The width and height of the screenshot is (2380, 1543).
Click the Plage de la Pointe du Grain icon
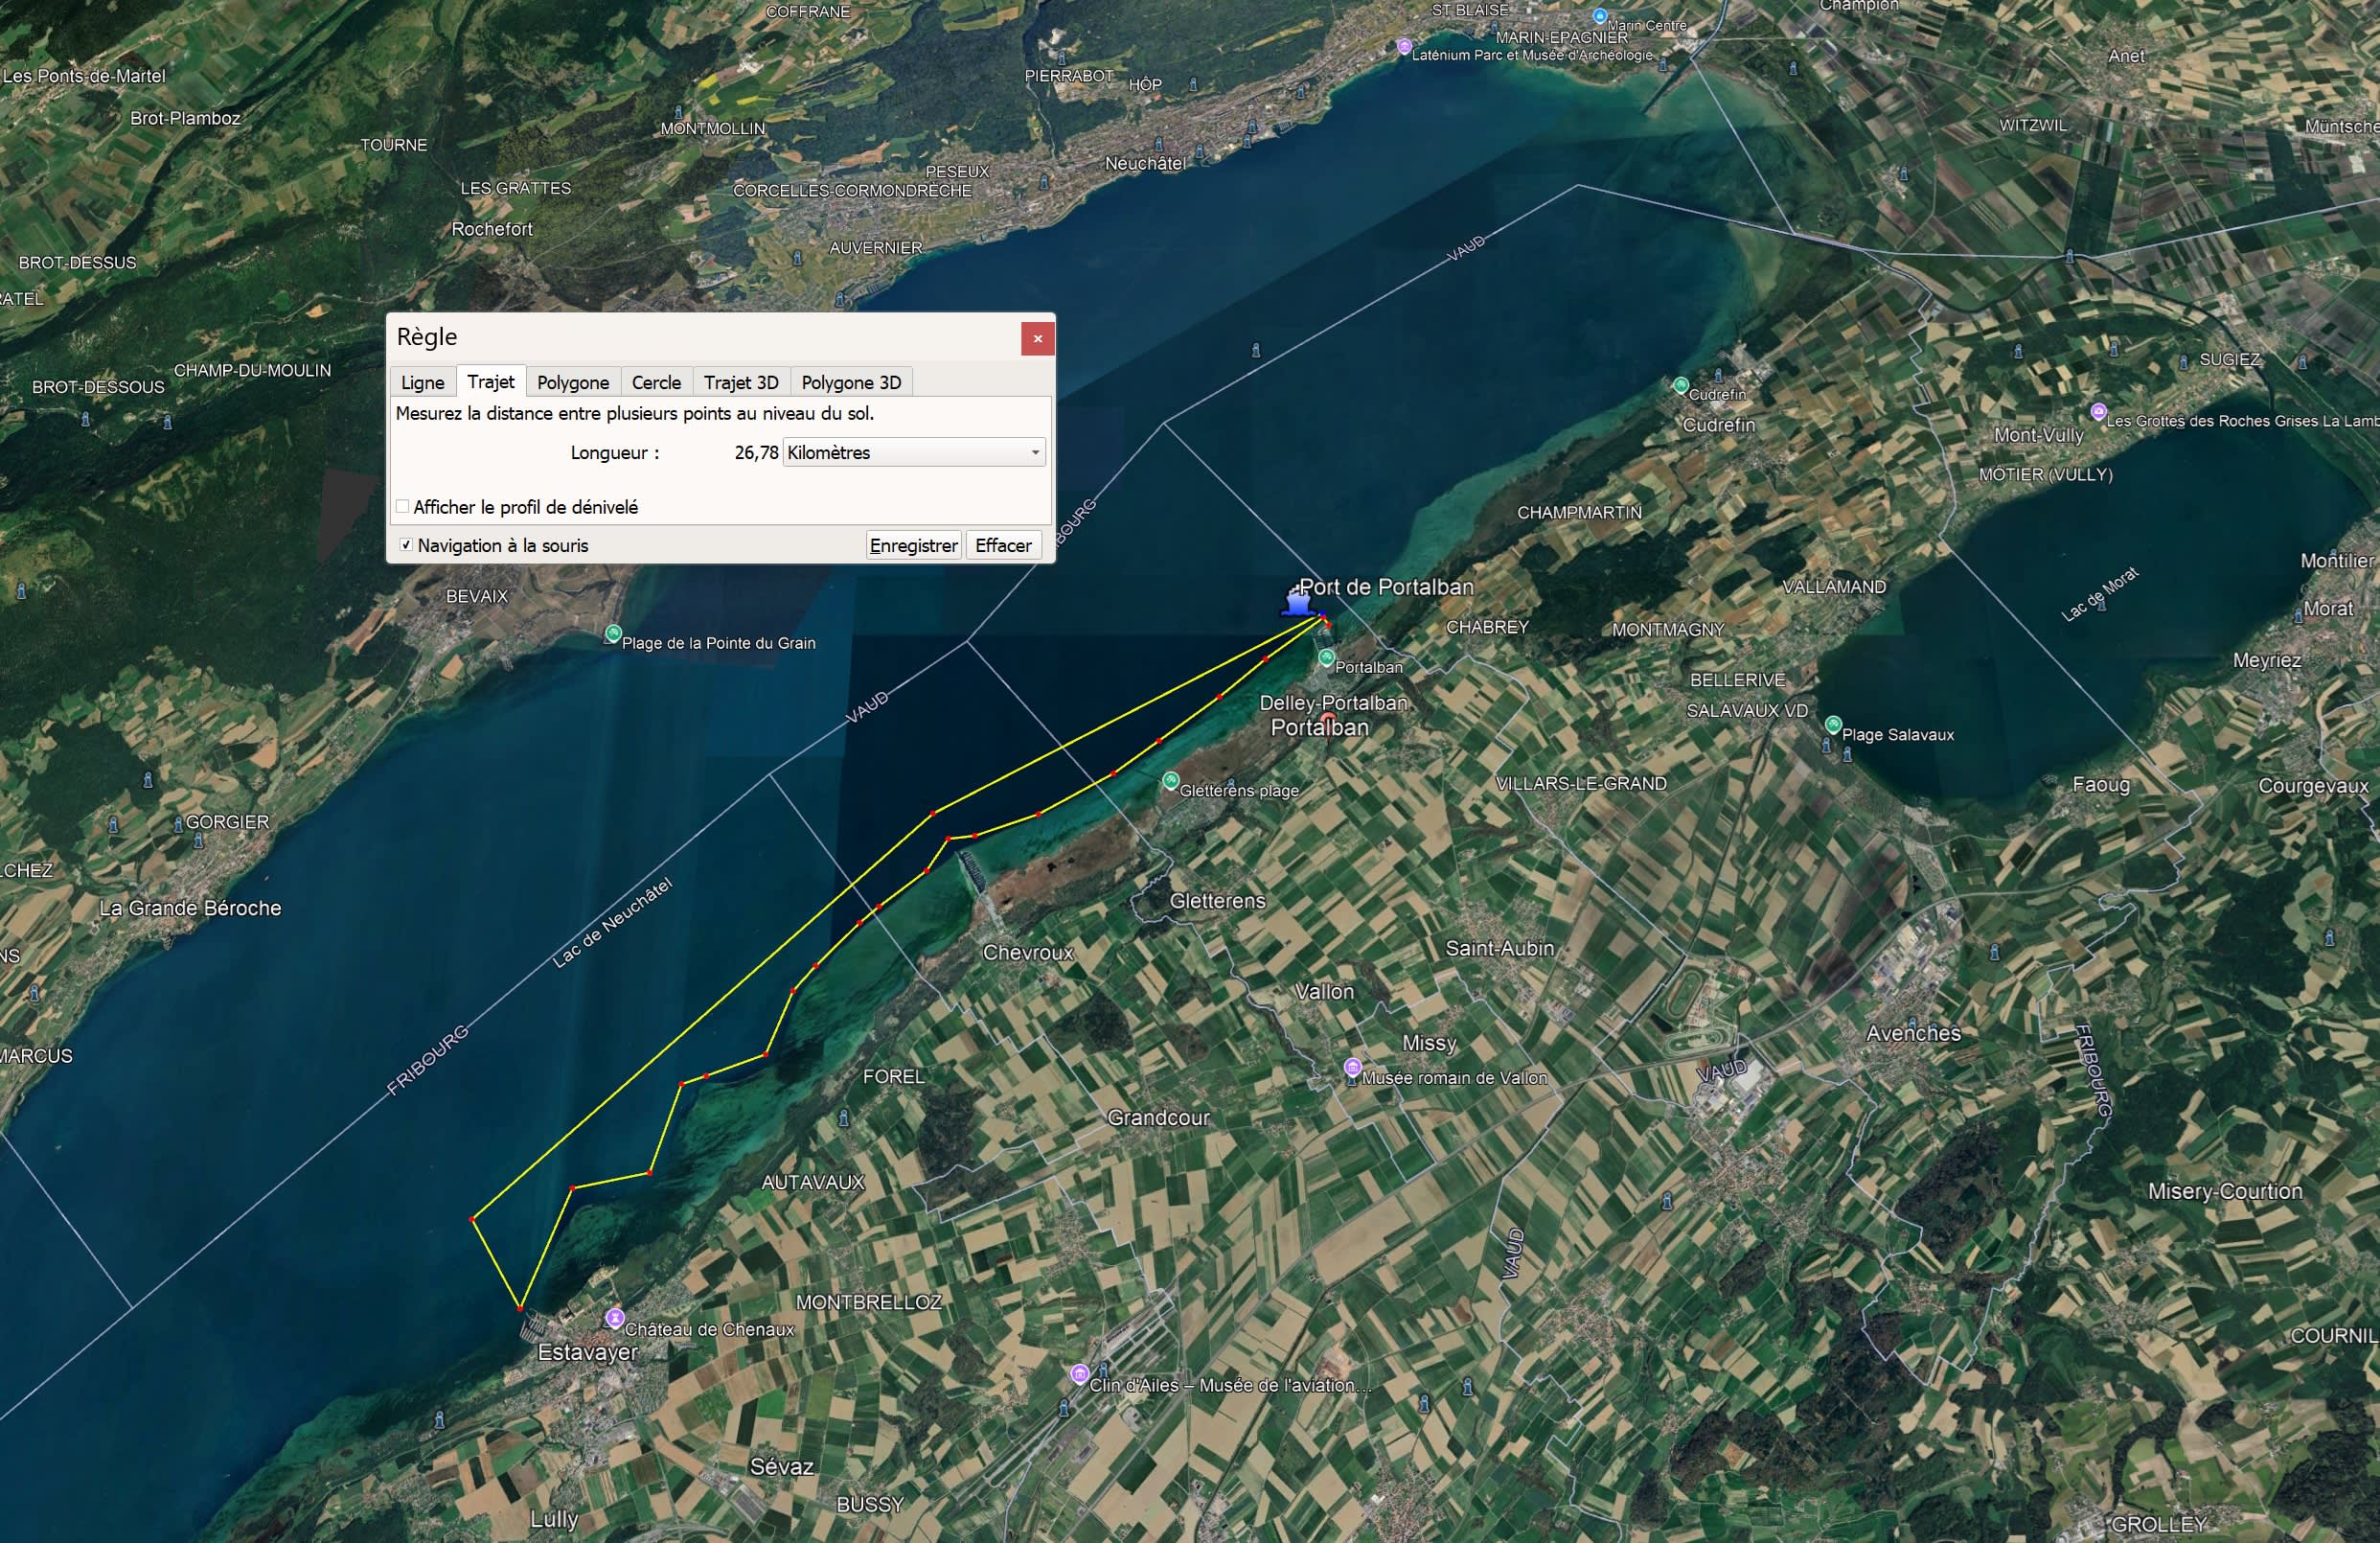pyautogui.click(x=613, y=634)
